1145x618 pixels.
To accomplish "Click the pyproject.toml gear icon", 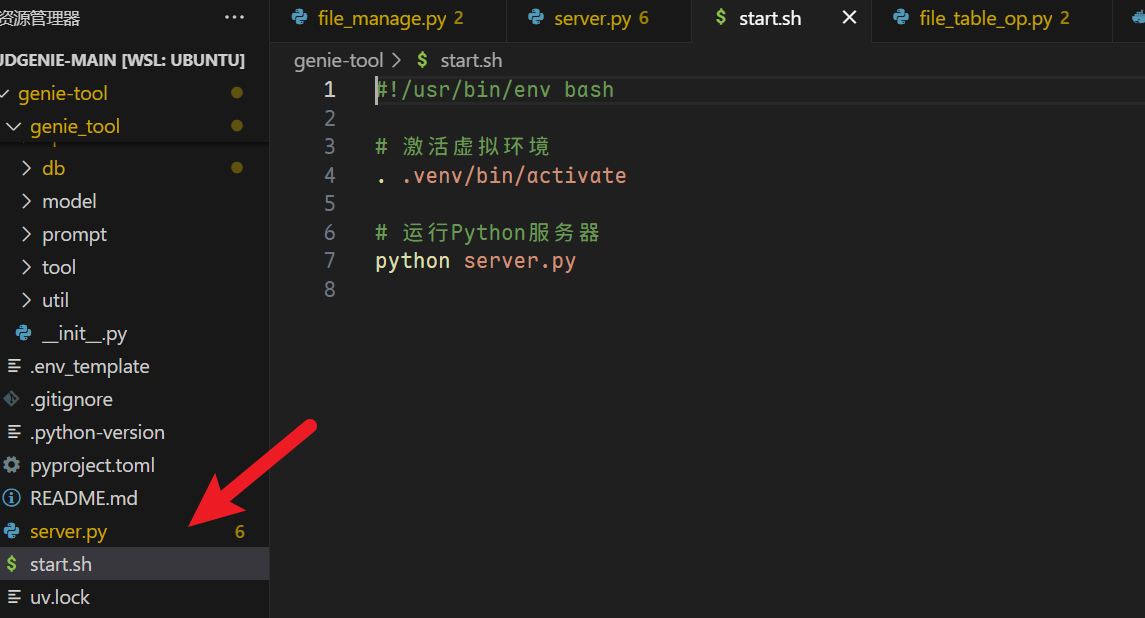I will click(12, 465).
